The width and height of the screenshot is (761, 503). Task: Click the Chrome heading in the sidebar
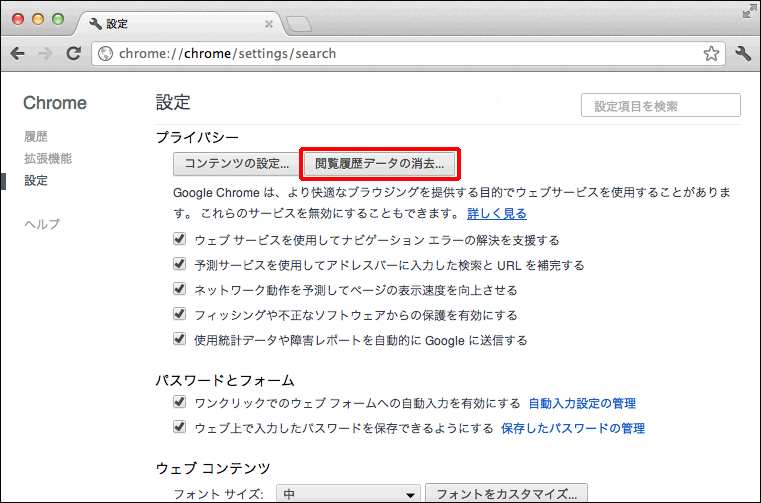(55, 103)
